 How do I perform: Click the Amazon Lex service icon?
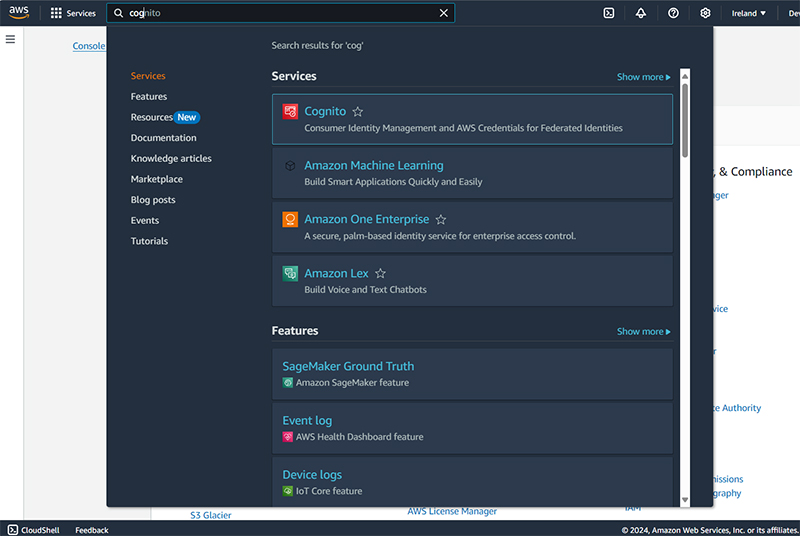(x=290, y=273)
